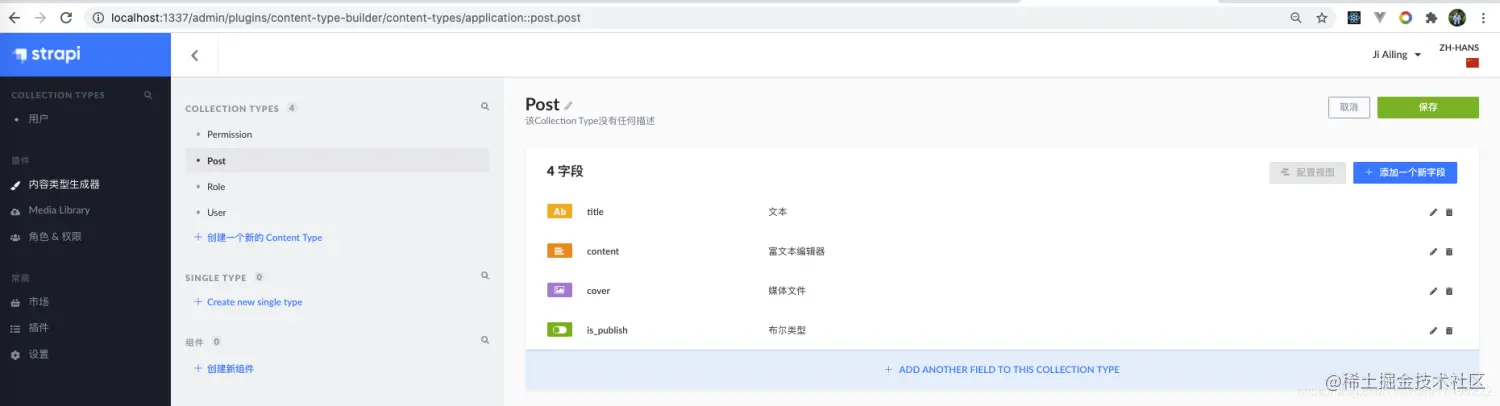Open the browser zoom magnifier icon
1500x406 pixels.
(x=1296, y=18)
